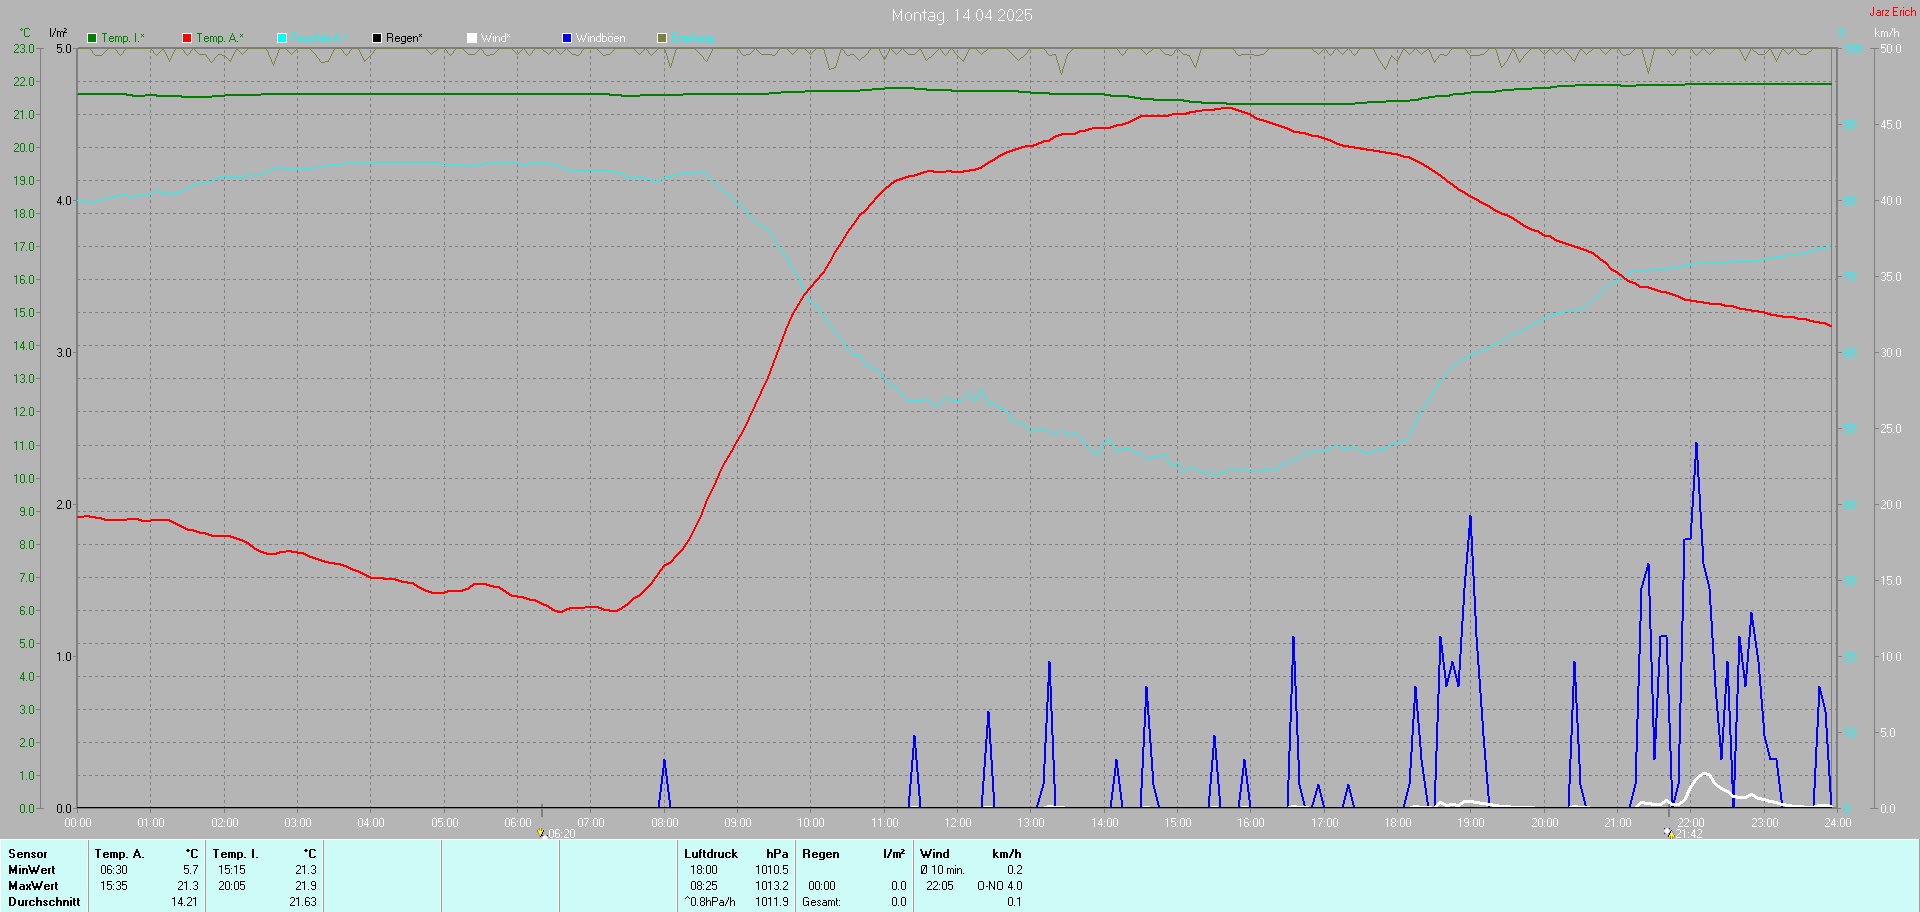Click the Temp. I. maximum value '21.9'

click(x=305, y=886)
